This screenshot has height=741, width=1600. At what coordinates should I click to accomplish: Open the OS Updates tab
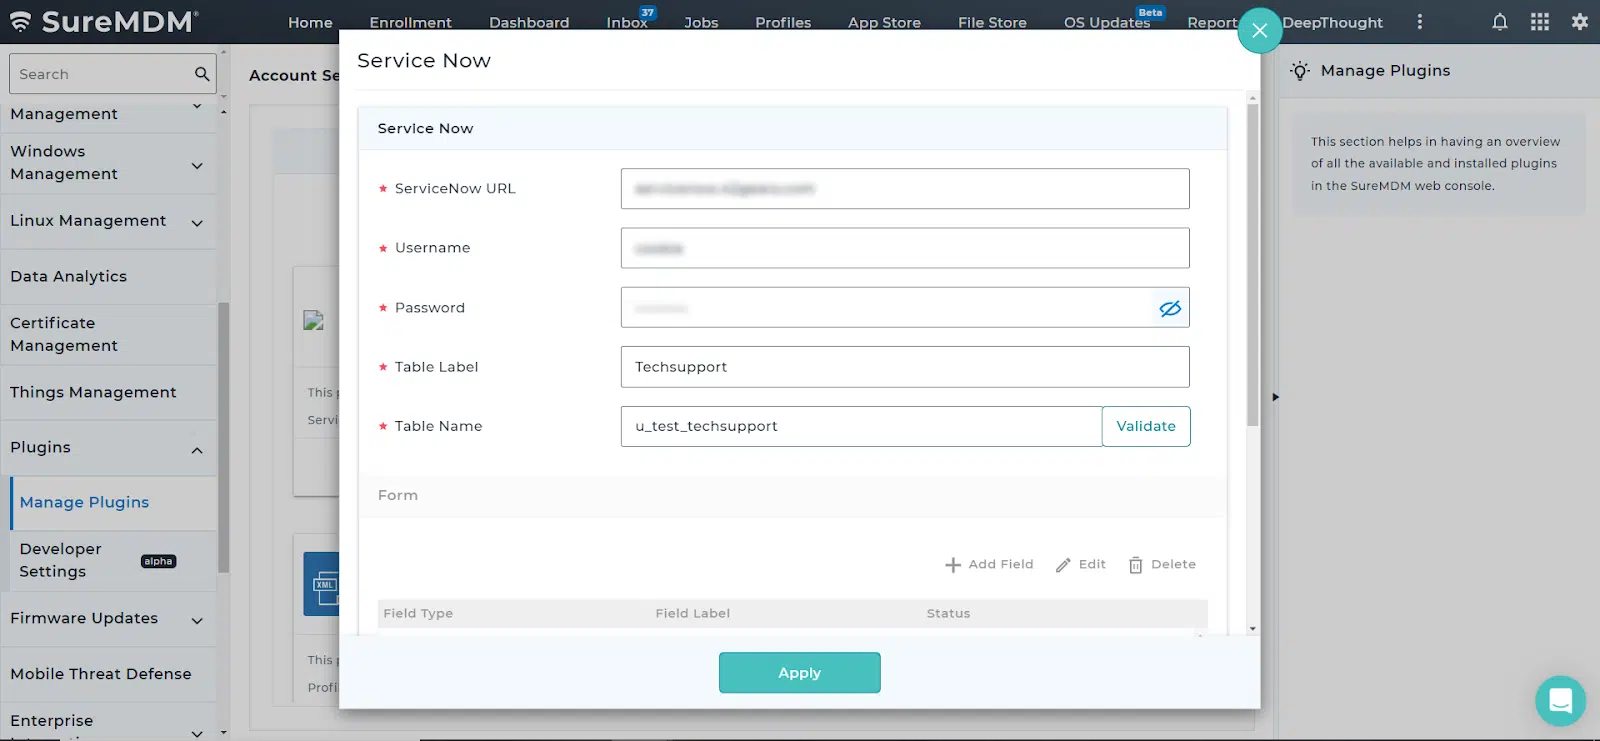1107,22
